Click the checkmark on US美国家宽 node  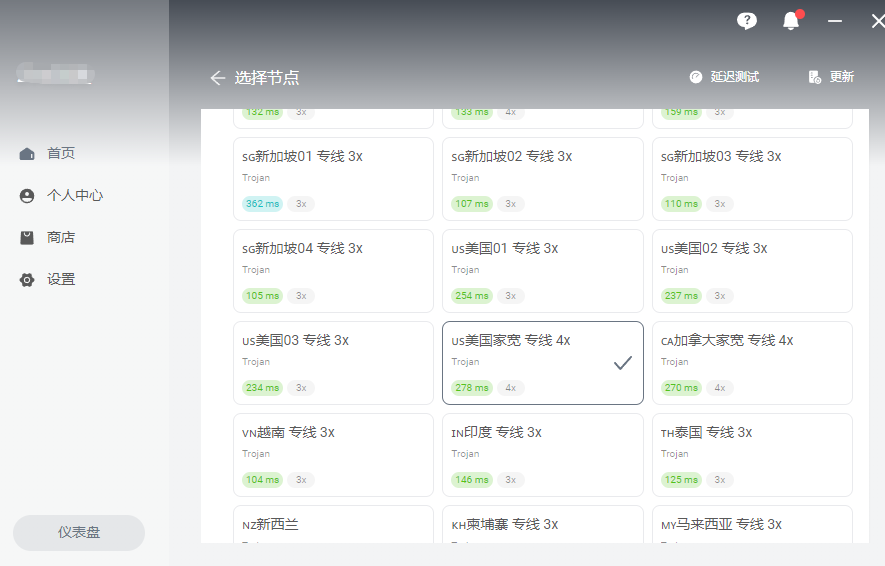[x=623, y=363]
